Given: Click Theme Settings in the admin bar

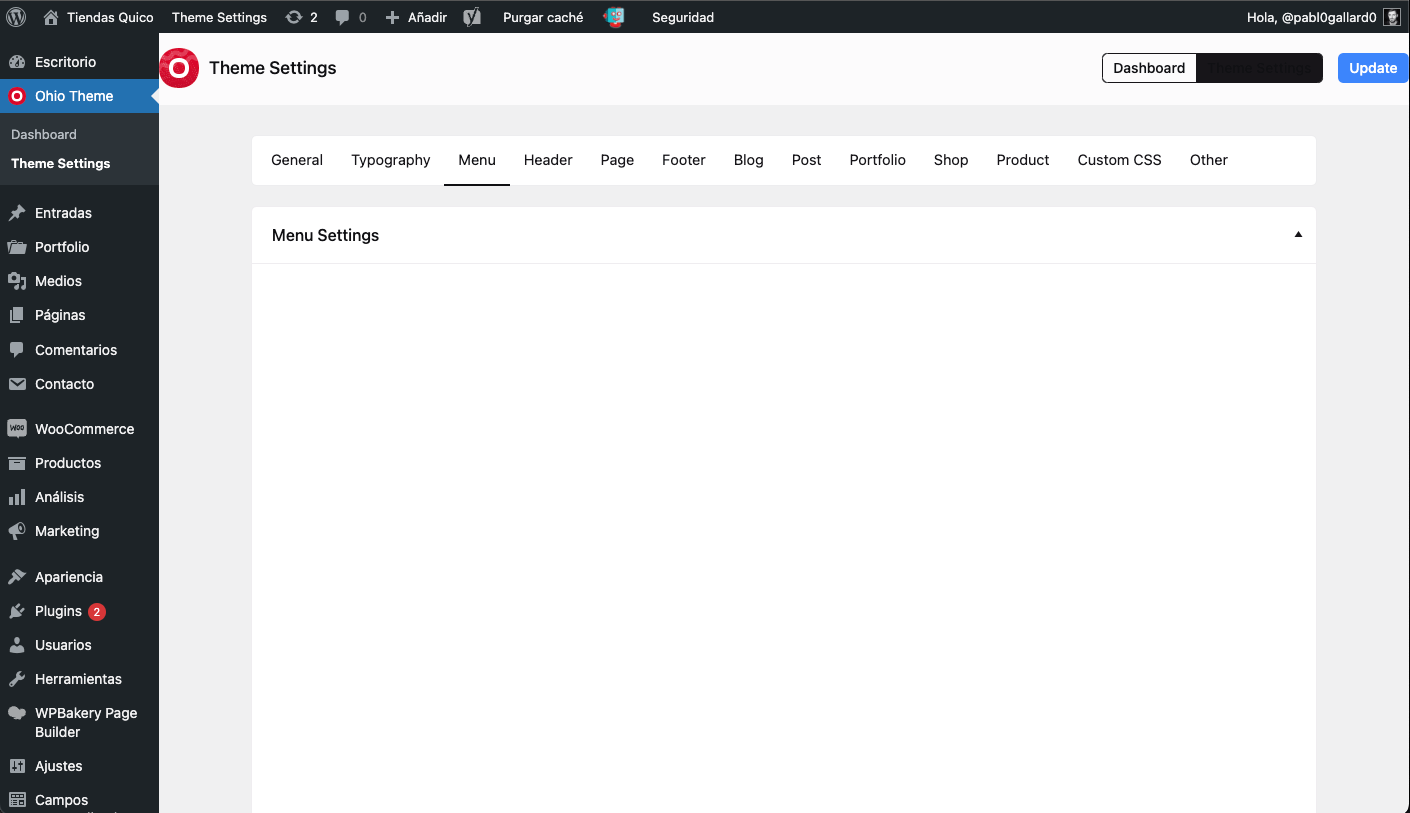Looking at the screenshot, I should (x=219, y=17).
